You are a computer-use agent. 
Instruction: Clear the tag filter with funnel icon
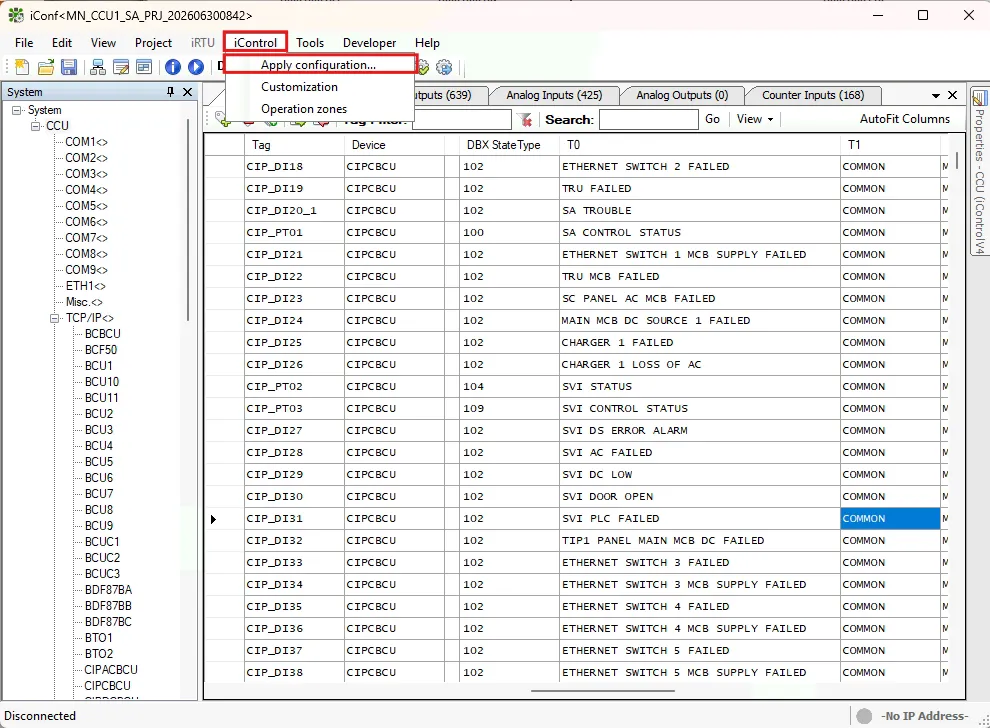(x=525, y=119)
